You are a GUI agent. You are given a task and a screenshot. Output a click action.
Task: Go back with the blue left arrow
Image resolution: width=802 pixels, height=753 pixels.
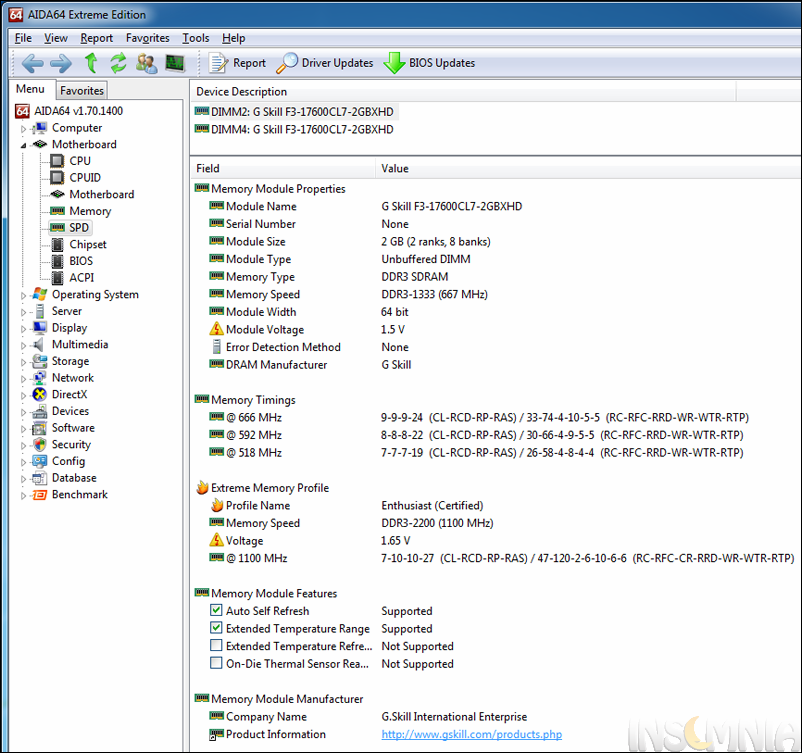coord(32,63)
